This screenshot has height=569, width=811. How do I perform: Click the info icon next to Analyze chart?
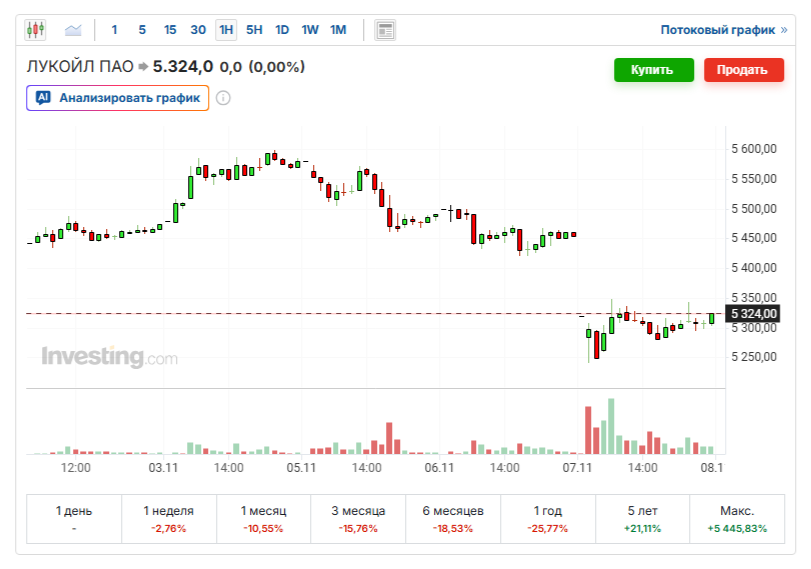223,98
